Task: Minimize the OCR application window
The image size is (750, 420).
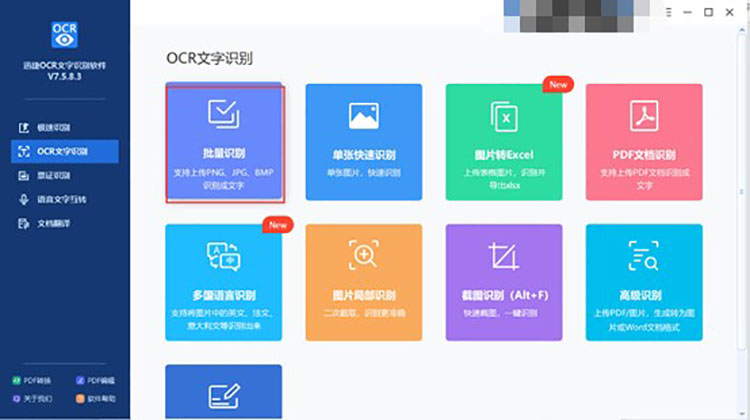Action: 687,12
